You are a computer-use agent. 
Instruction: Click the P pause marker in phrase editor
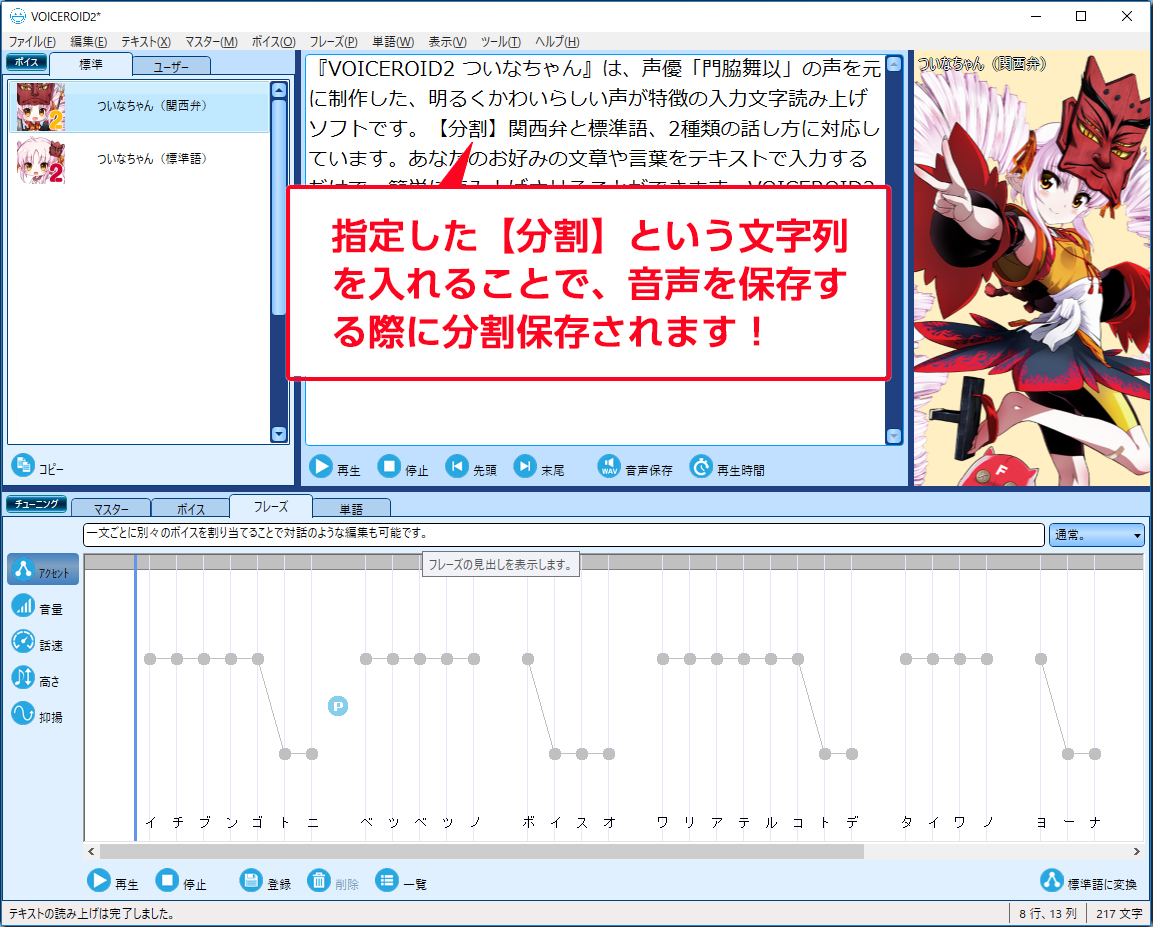click(338, 706)
